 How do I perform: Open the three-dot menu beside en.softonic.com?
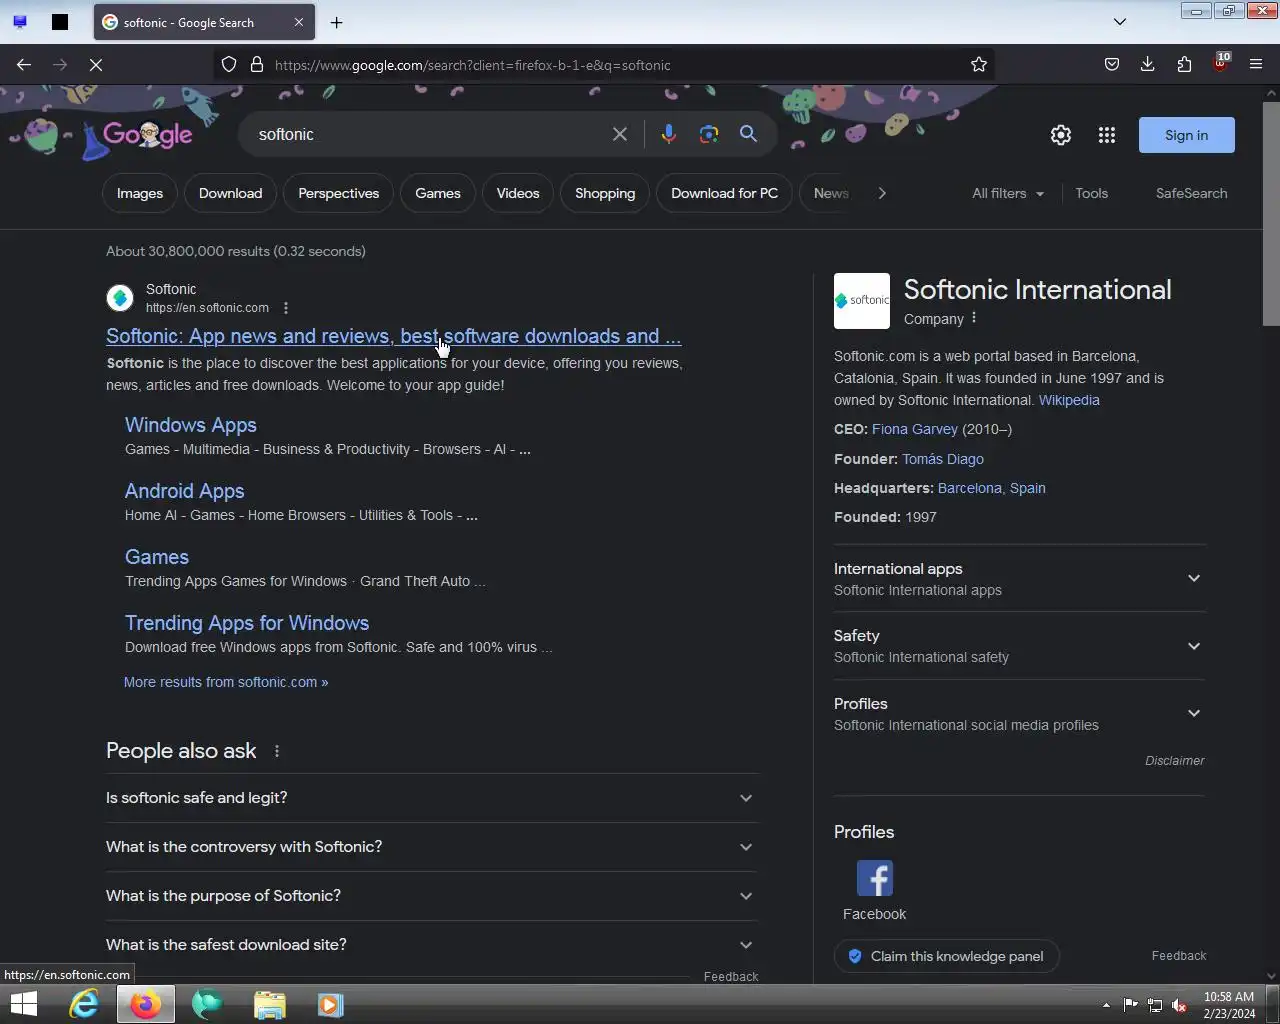tap(286, 308)
